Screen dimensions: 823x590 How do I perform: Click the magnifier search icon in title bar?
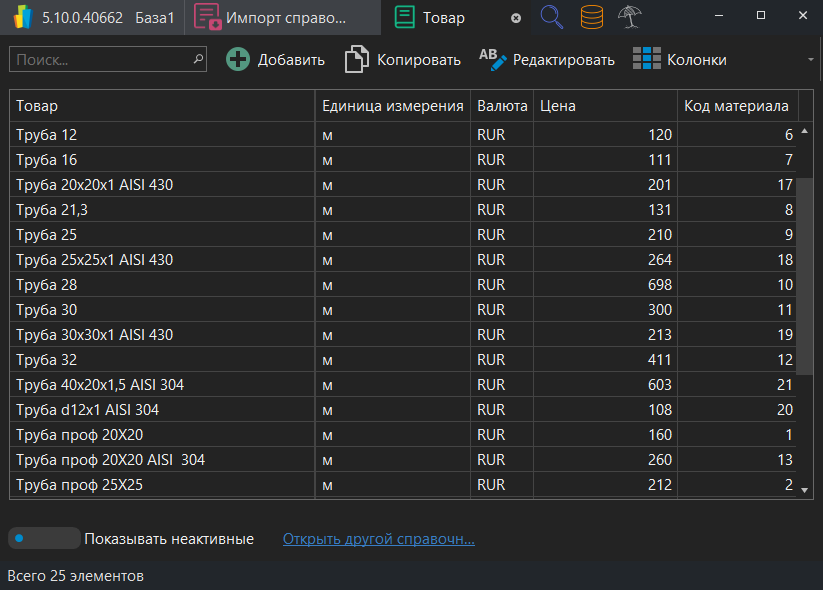pos(551,17)
